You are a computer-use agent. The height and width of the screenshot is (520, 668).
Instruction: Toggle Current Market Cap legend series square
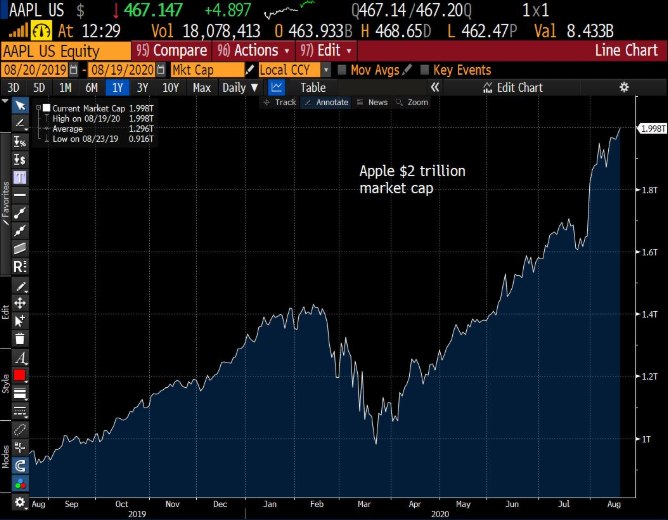46,108
